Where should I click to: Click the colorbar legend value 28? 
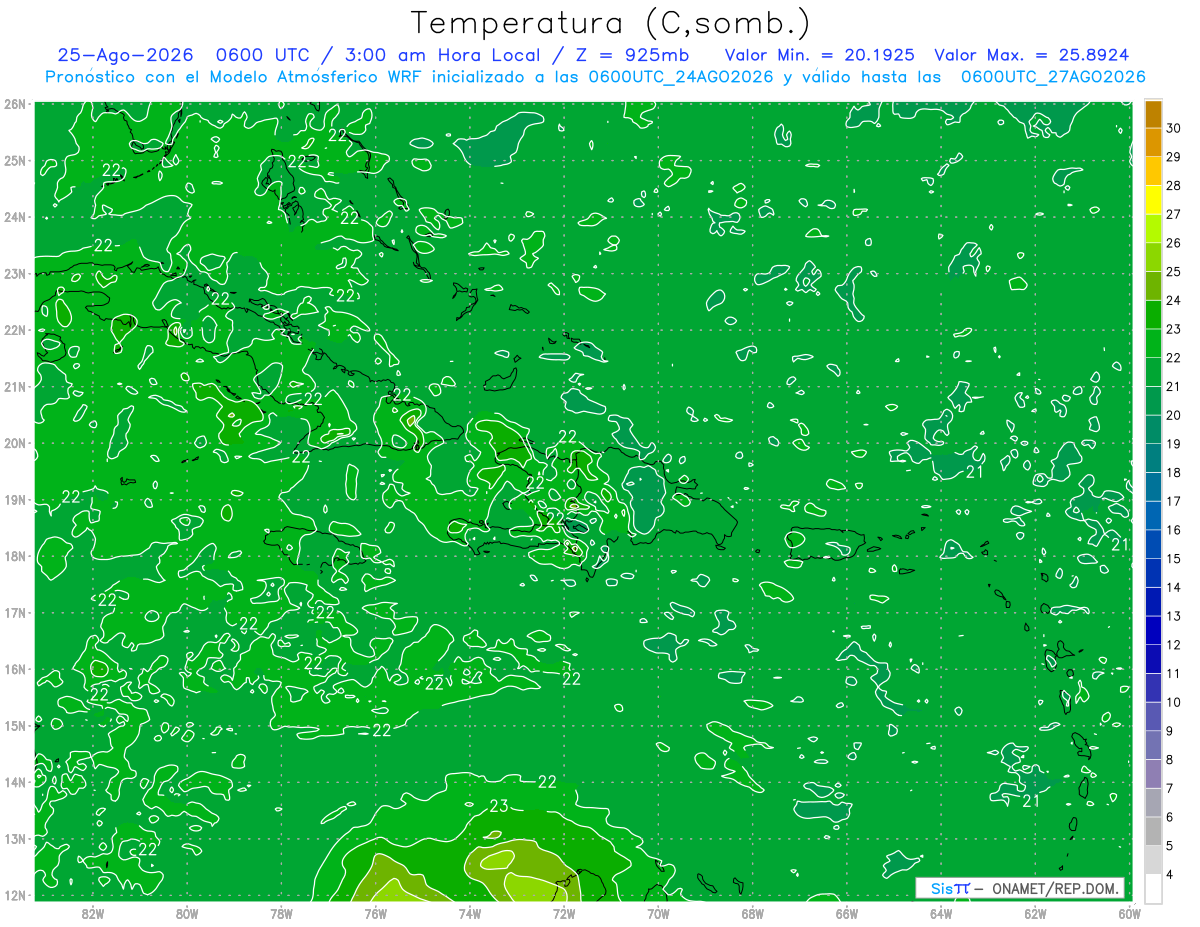1173,186
